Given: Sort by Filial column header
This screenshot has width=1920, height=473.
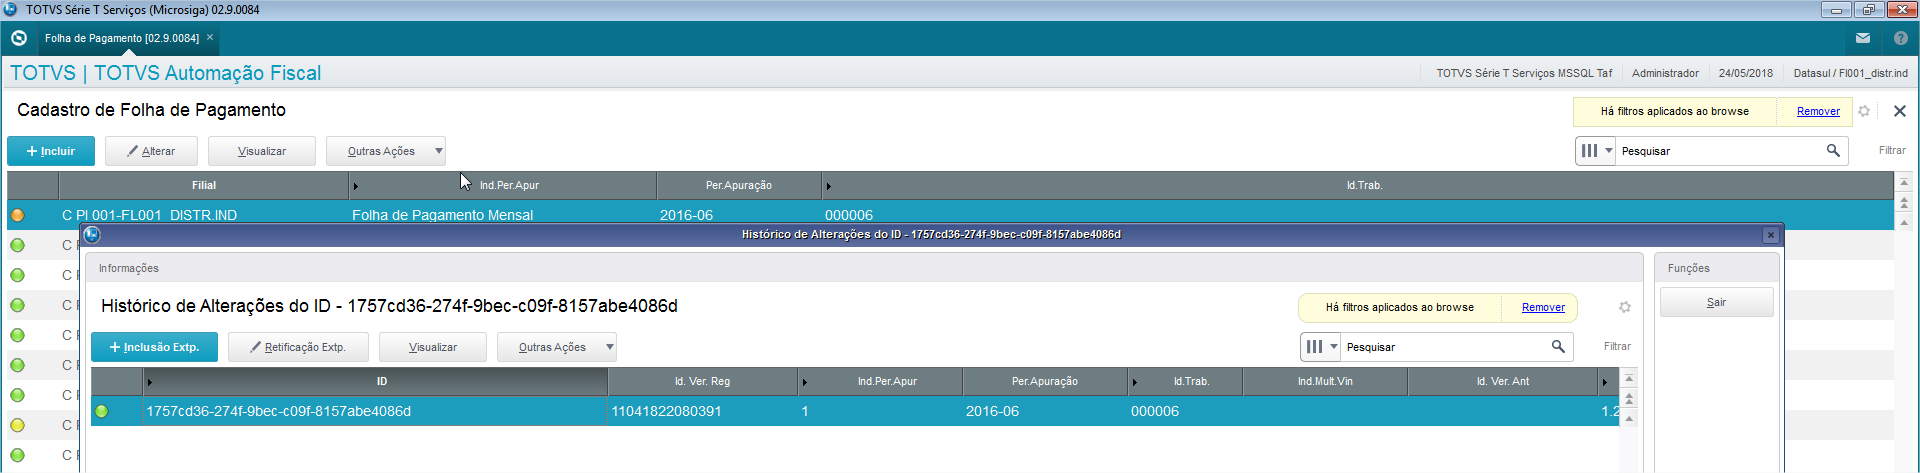Looking at the screenshot, I should click(204, 185).
